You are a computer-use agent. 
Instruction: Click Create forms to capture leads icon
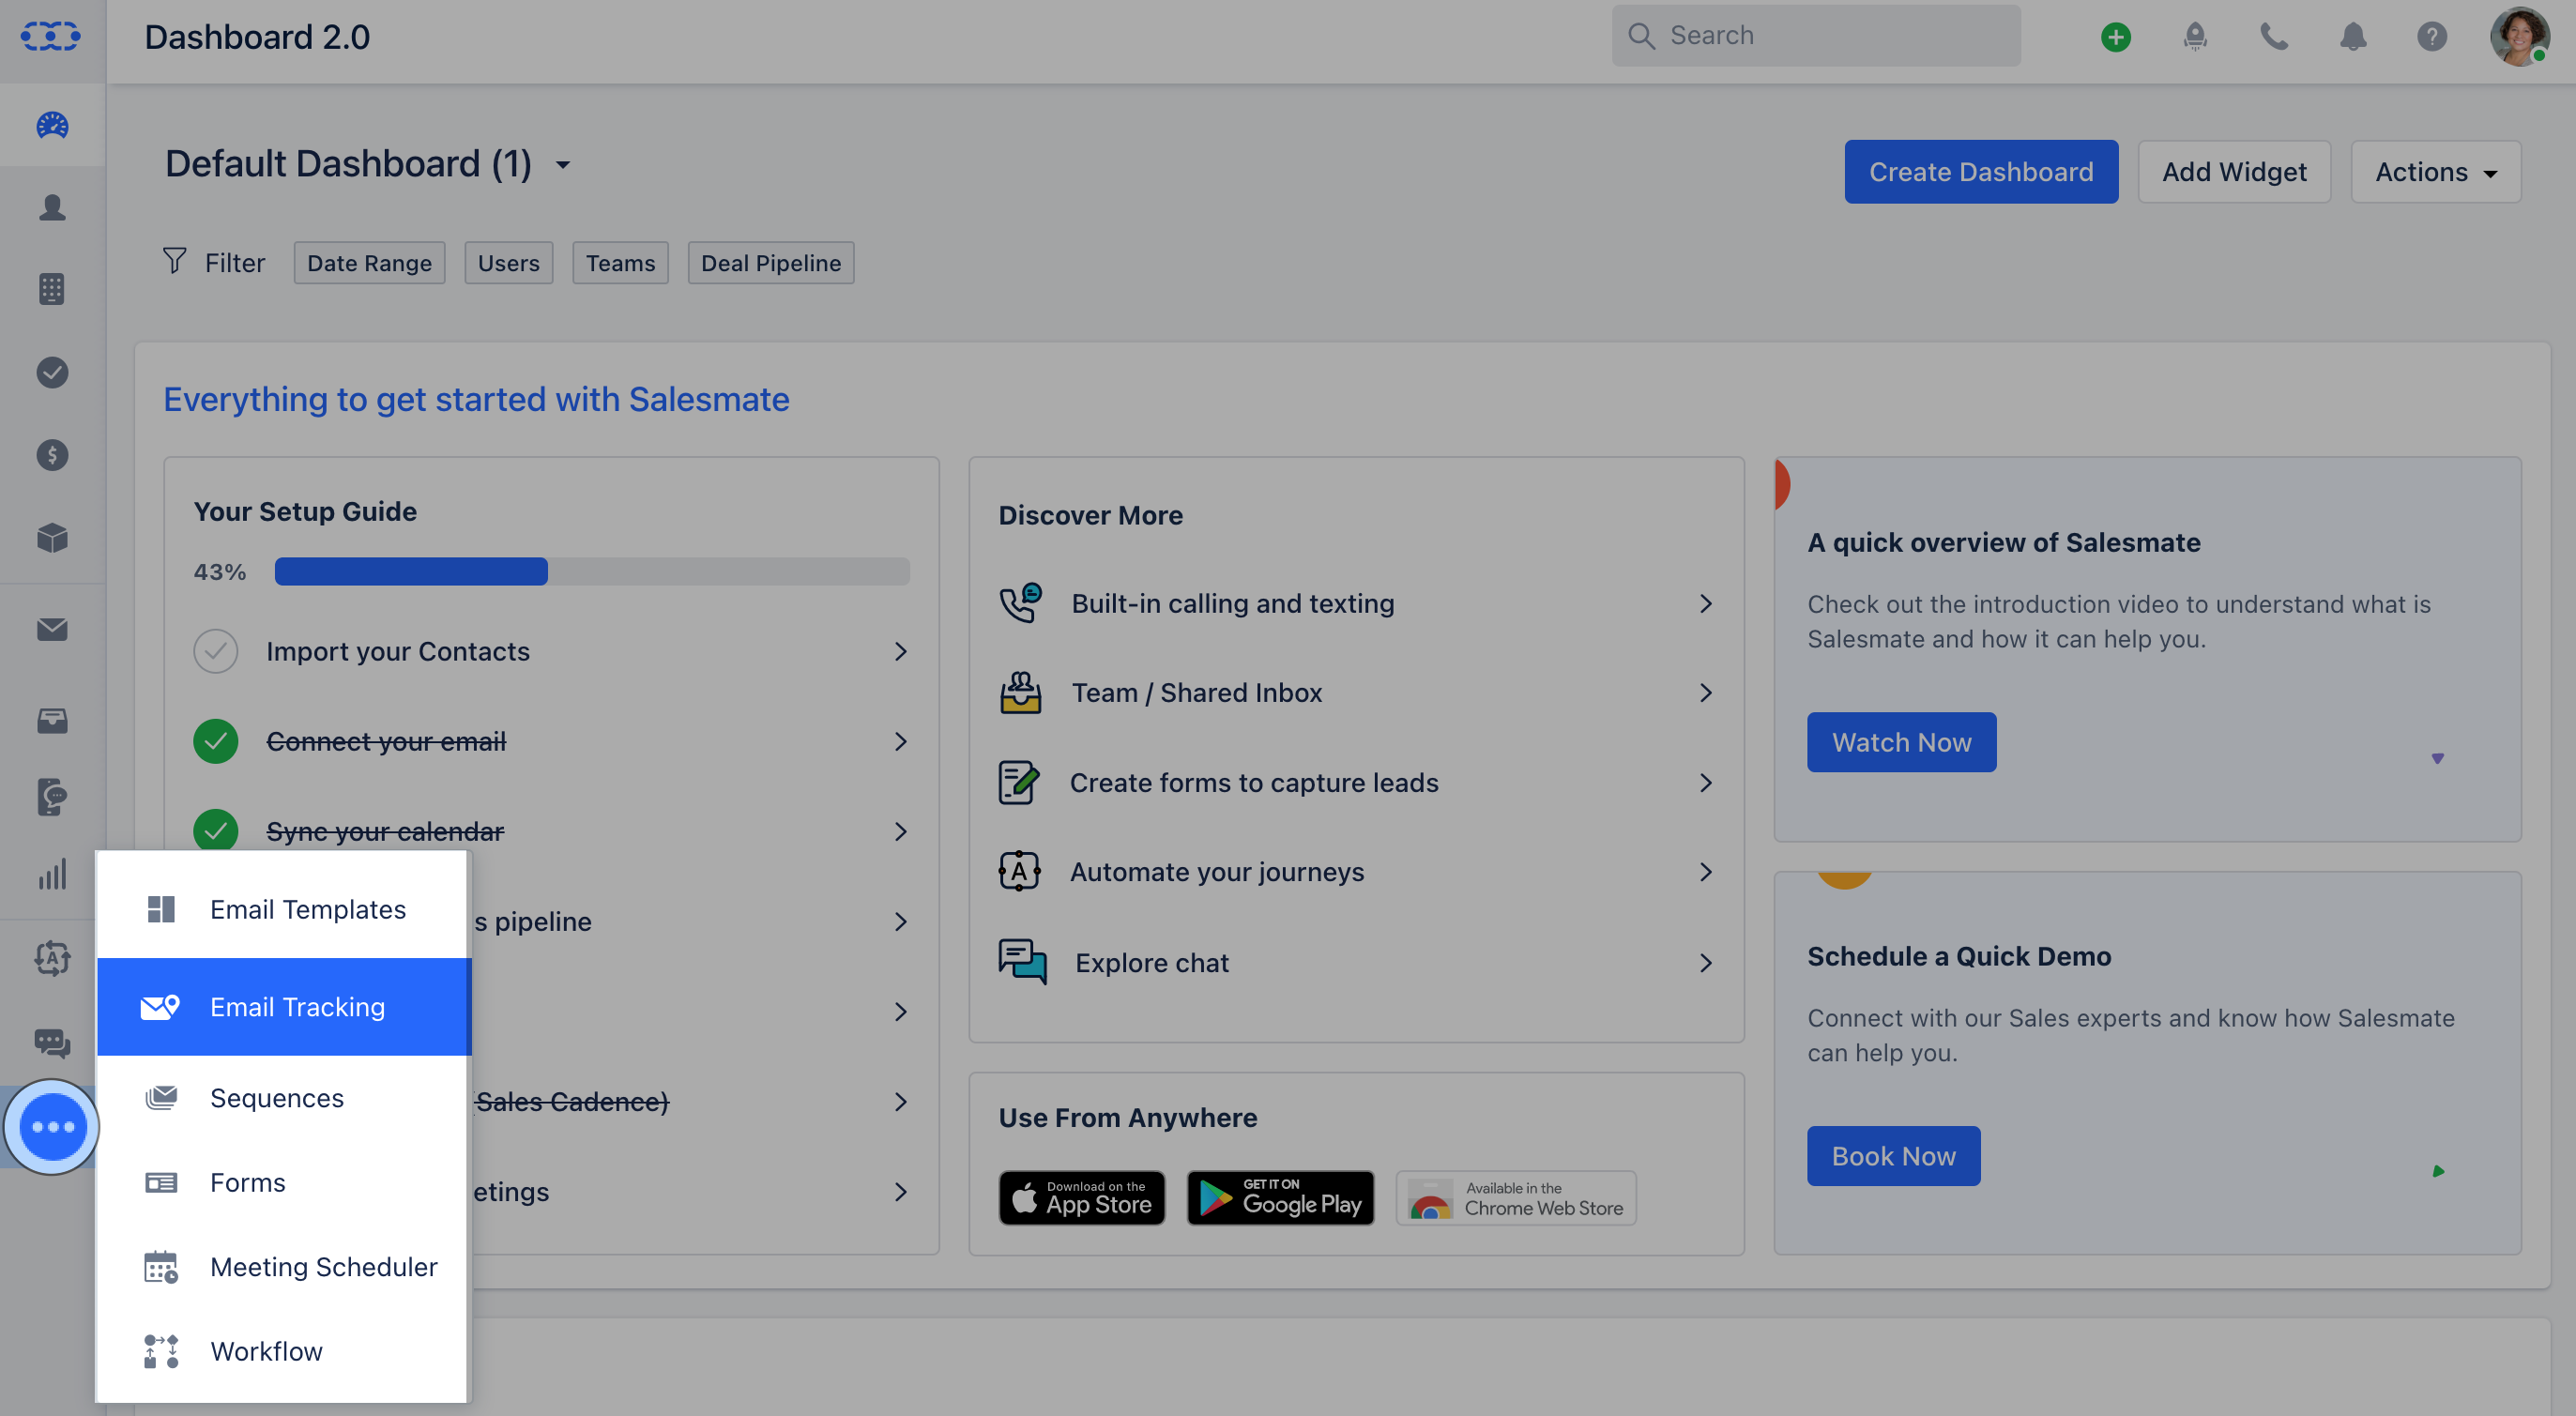(x=1019, y=782)
